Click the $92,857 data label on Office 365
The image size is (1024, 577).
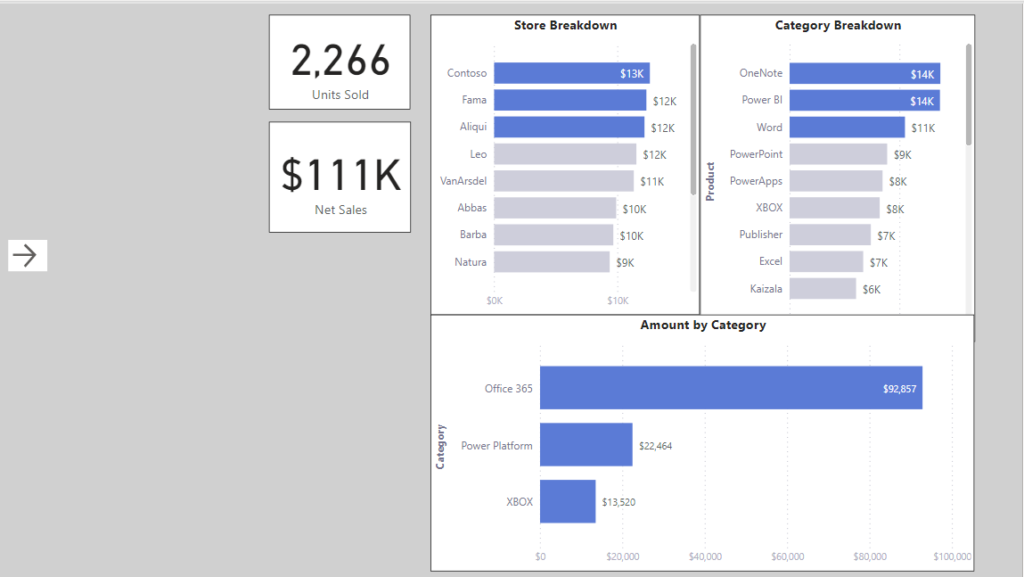tap(899, 389)
